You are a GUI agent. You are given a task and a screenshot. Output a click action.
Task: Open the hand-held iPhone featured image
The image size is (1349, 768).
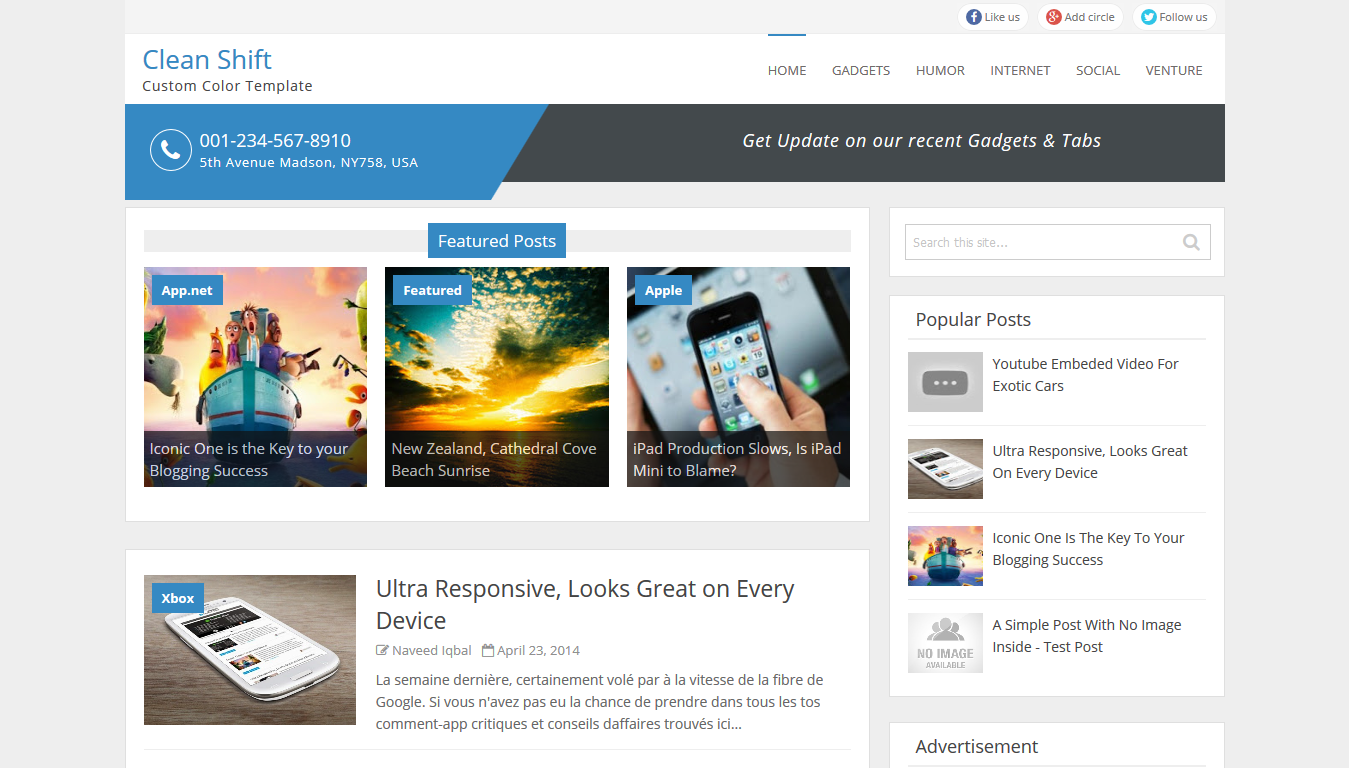pos(738,377)
